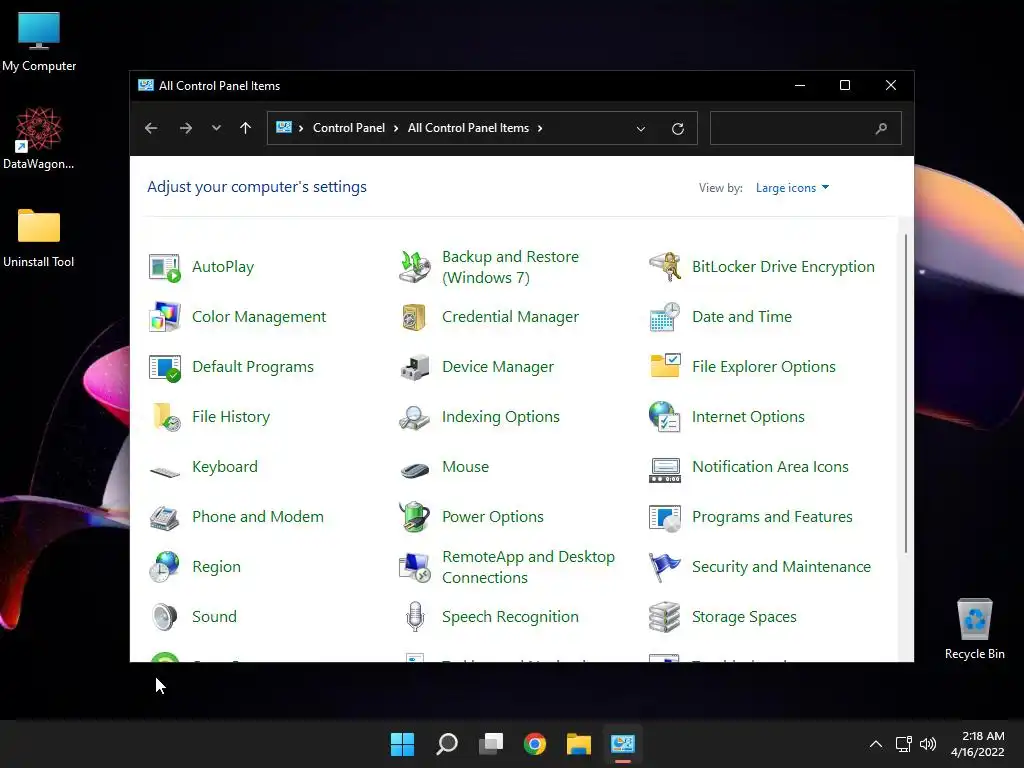Select the Uninstall Tool desktop folder
Screen dimensions: 1024x768
pos(39,237)
